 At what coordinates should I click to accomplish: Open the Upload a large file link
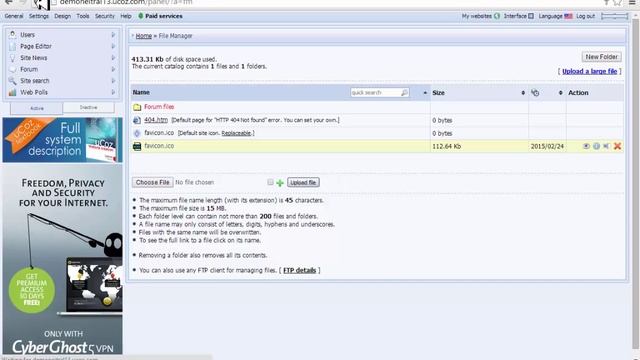click(x=589, y=71)
